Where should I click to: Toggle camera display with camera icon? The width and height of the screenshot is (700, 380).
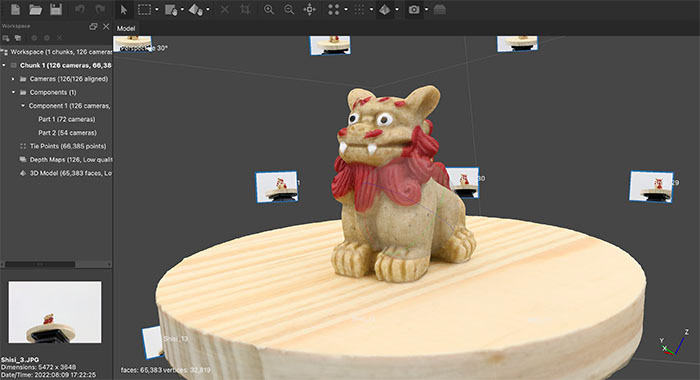(414, 9)
